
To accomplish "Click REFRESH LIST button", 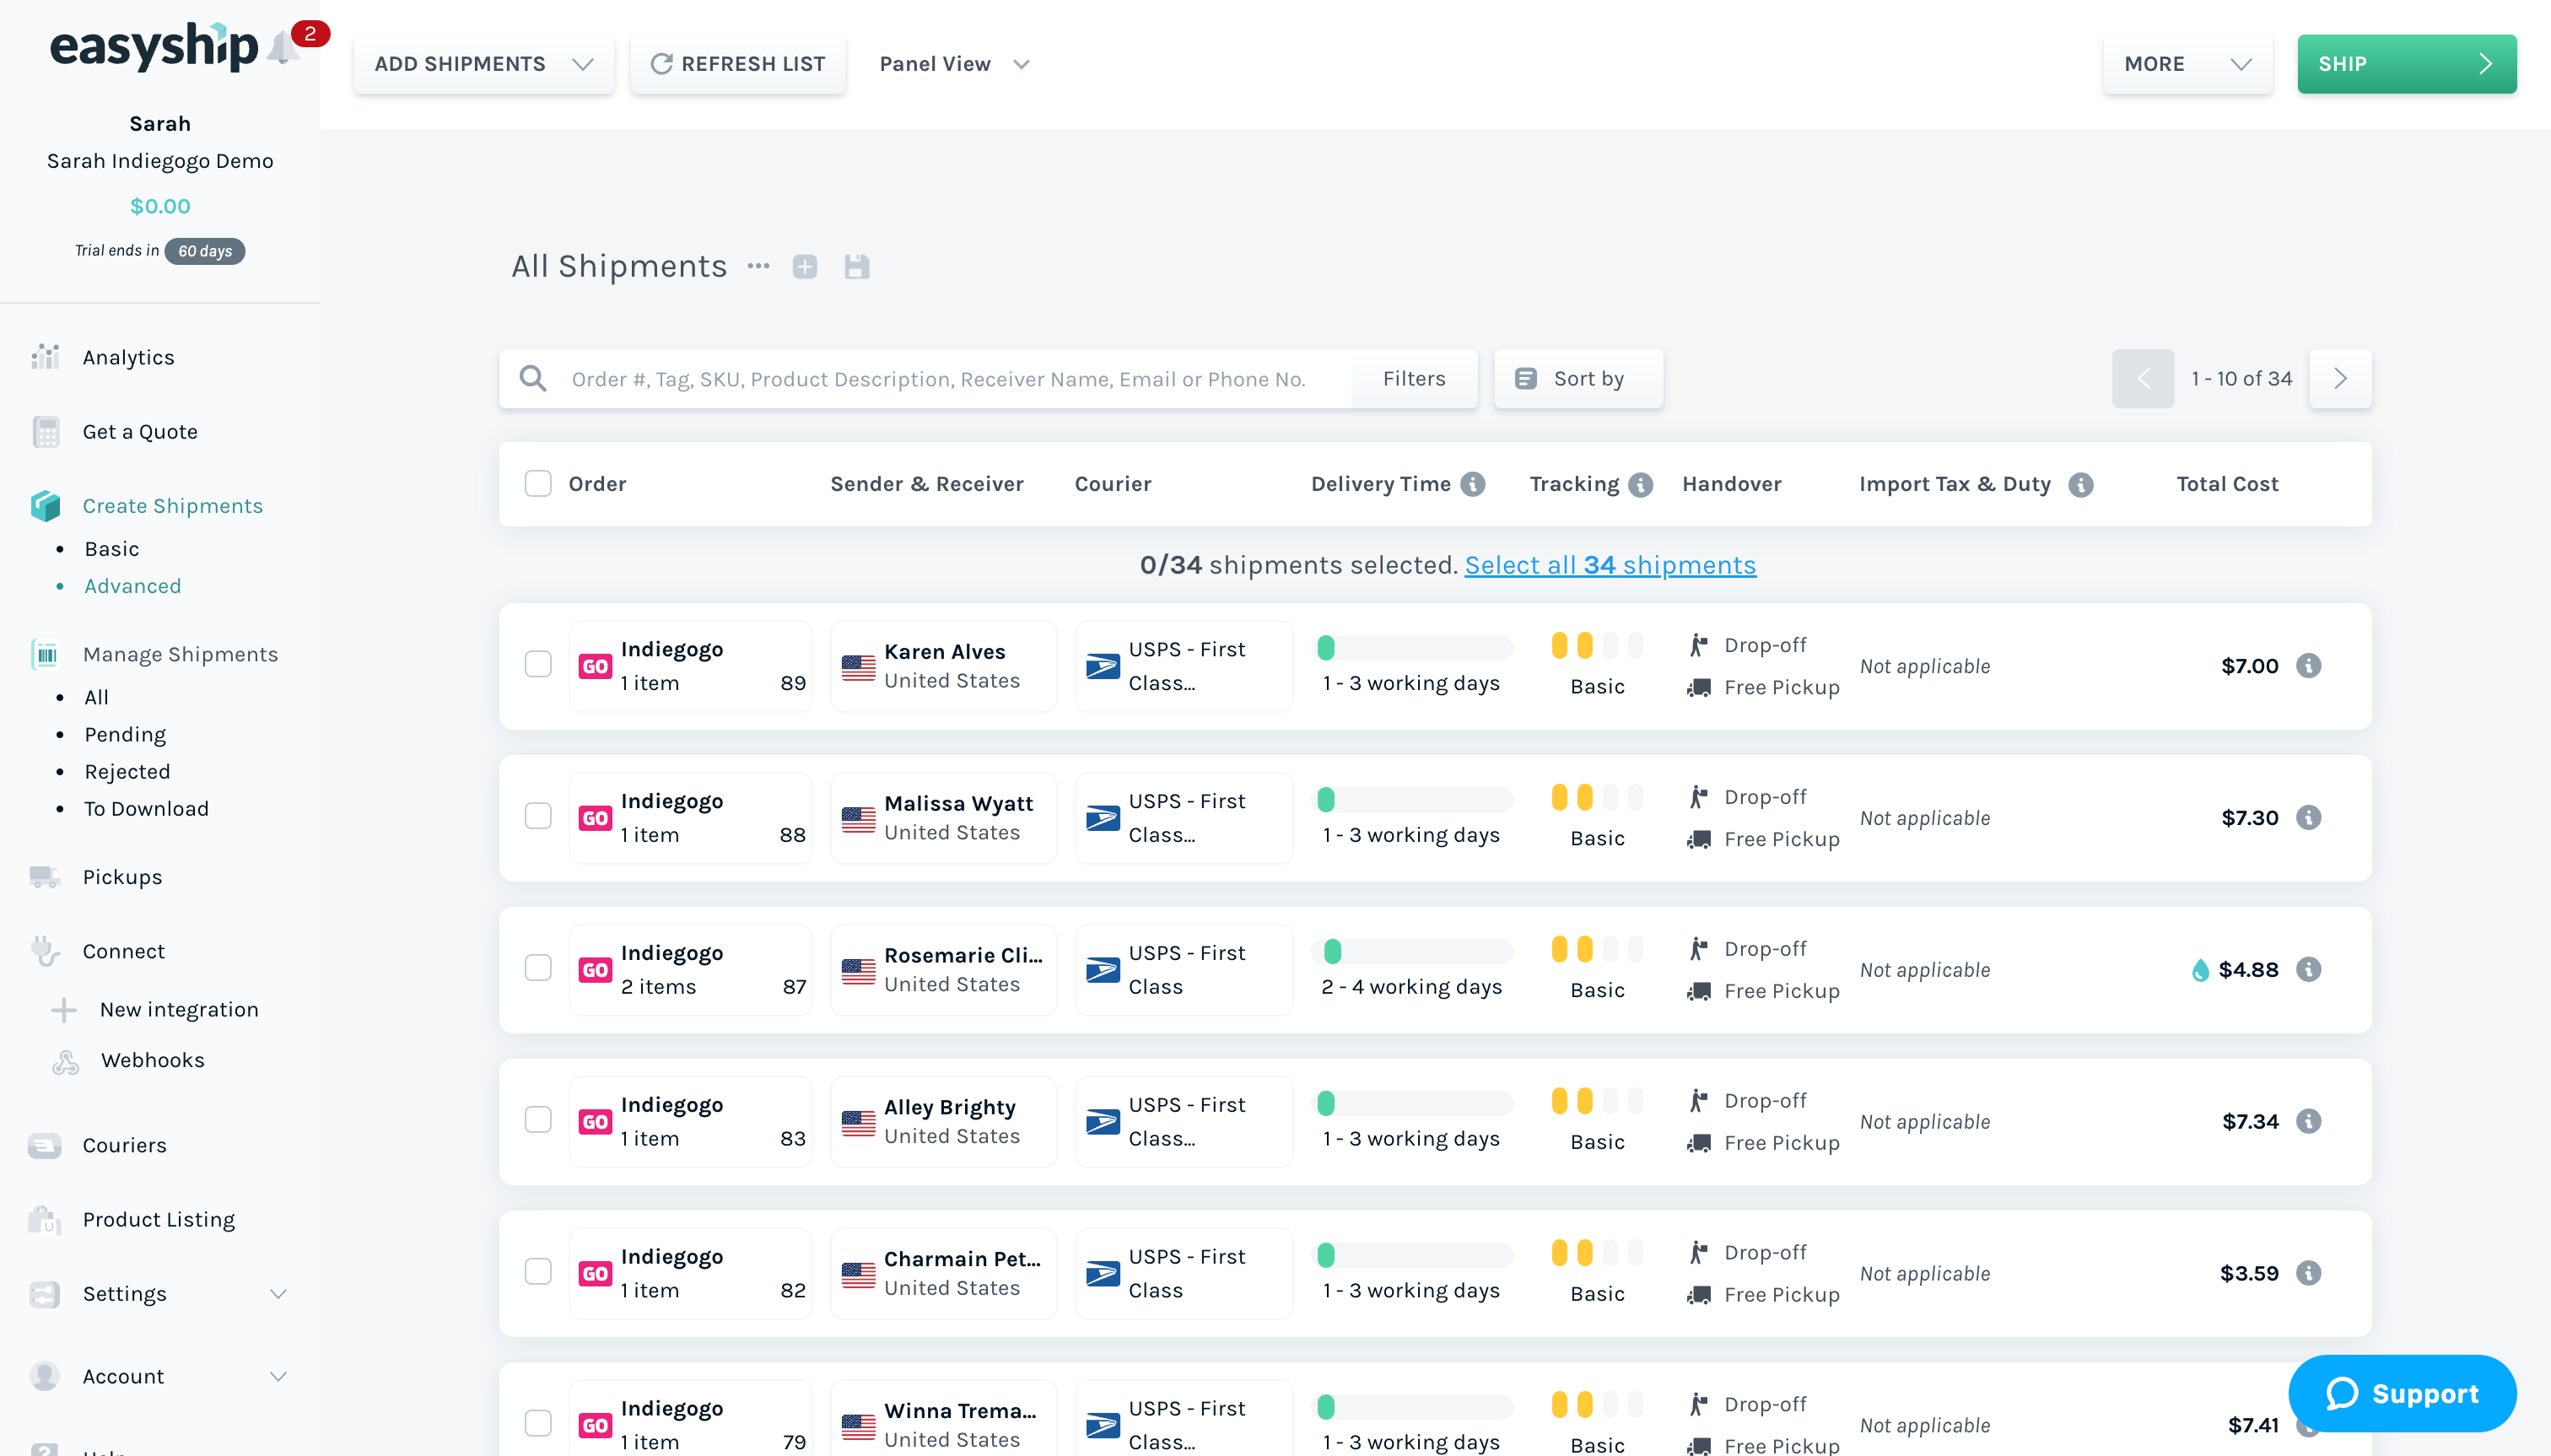I will 738,64.
